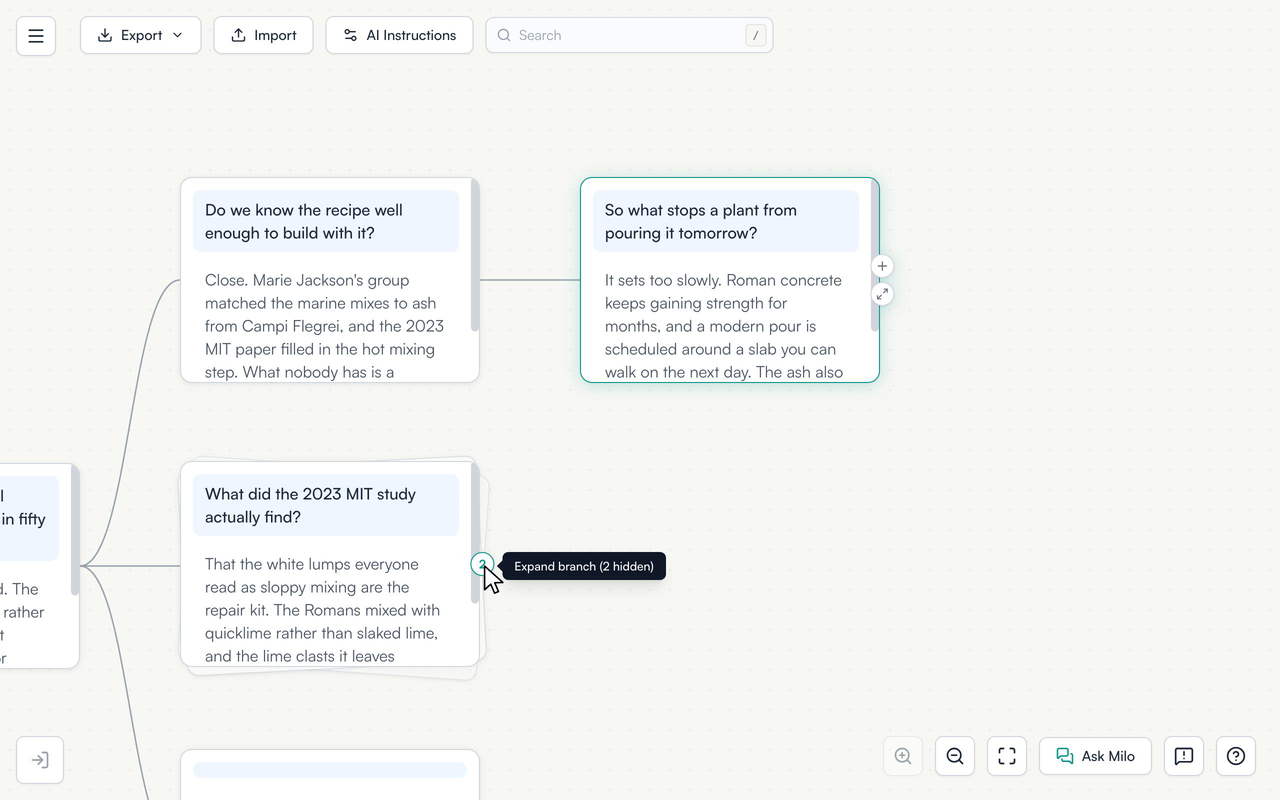The width and height of the screenshot is (1280, 800).
Task: Click answer text 'That the white lumps everyone'
Action: coord(312,564)
